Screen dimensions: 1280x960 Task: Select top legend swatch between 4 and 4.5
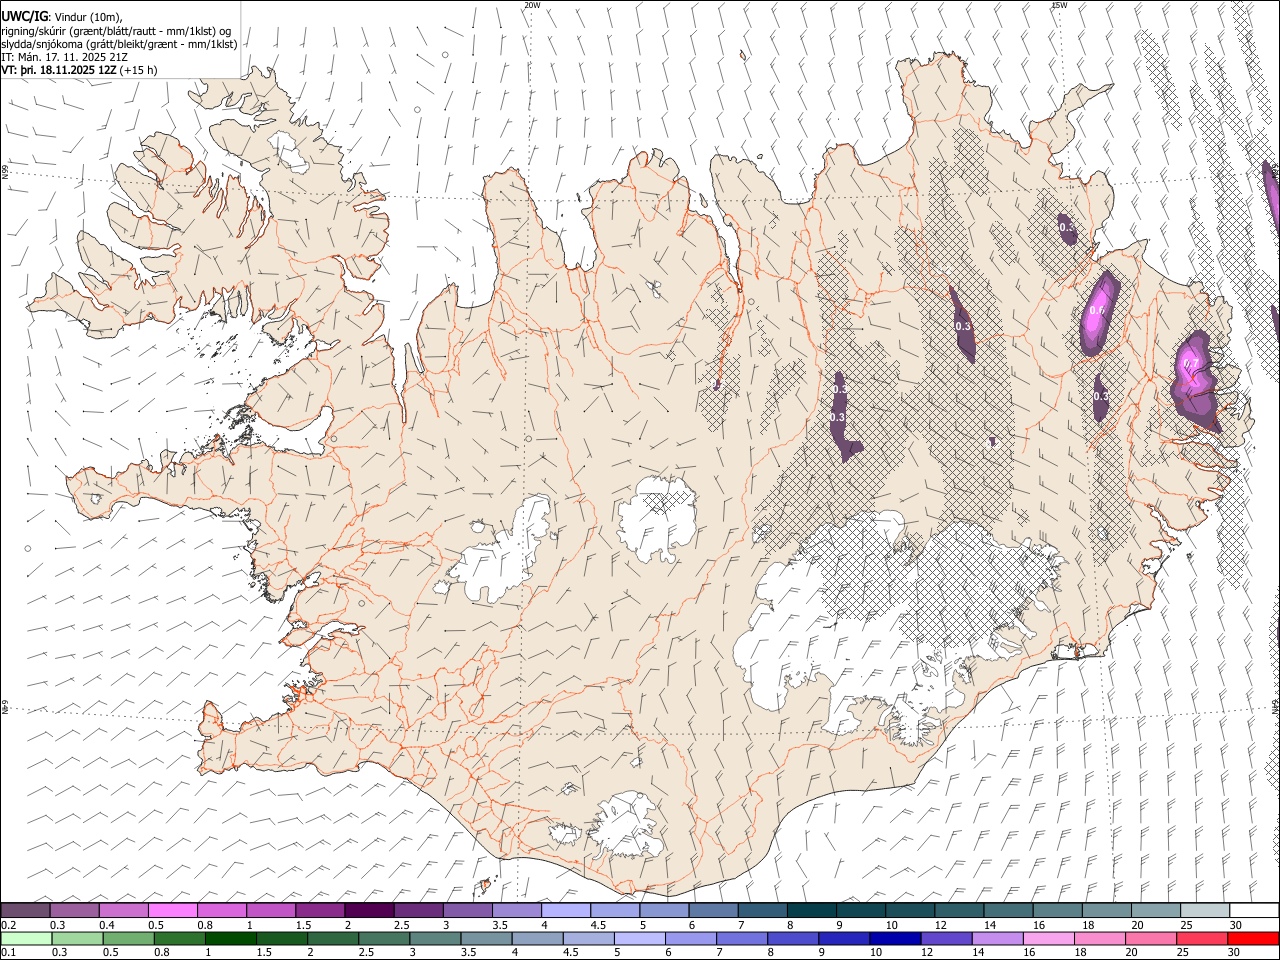pos(566,910)
